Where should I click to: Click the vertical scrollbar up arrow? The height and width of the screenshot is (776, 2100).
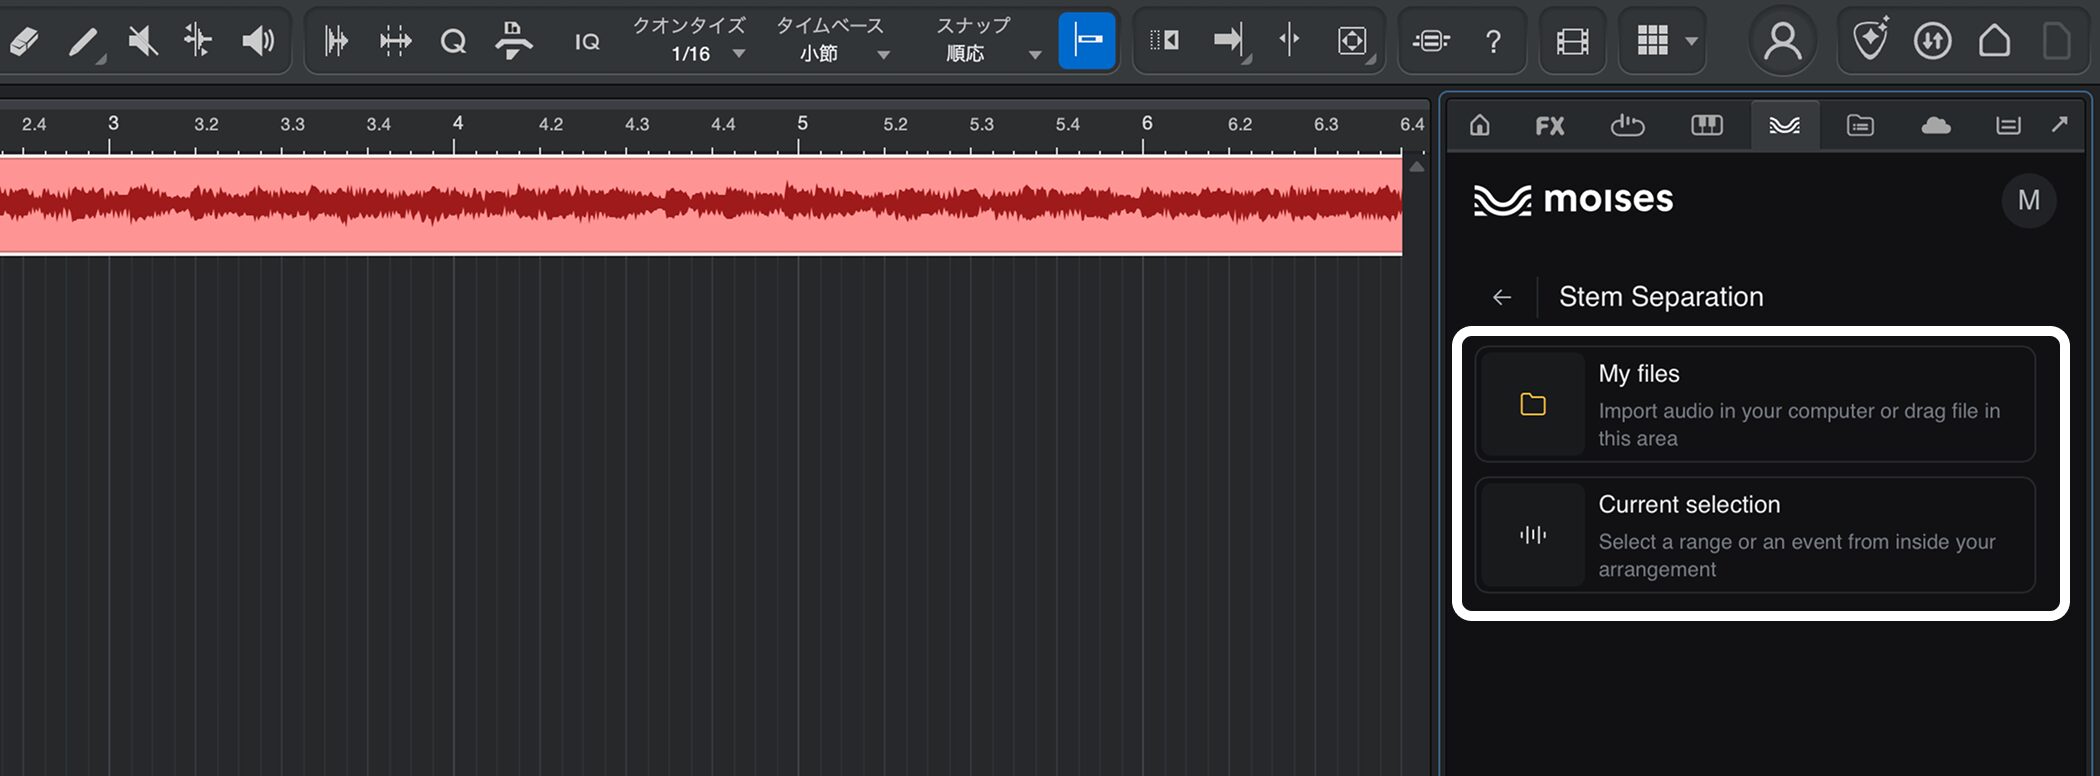tap(1417, 167)
